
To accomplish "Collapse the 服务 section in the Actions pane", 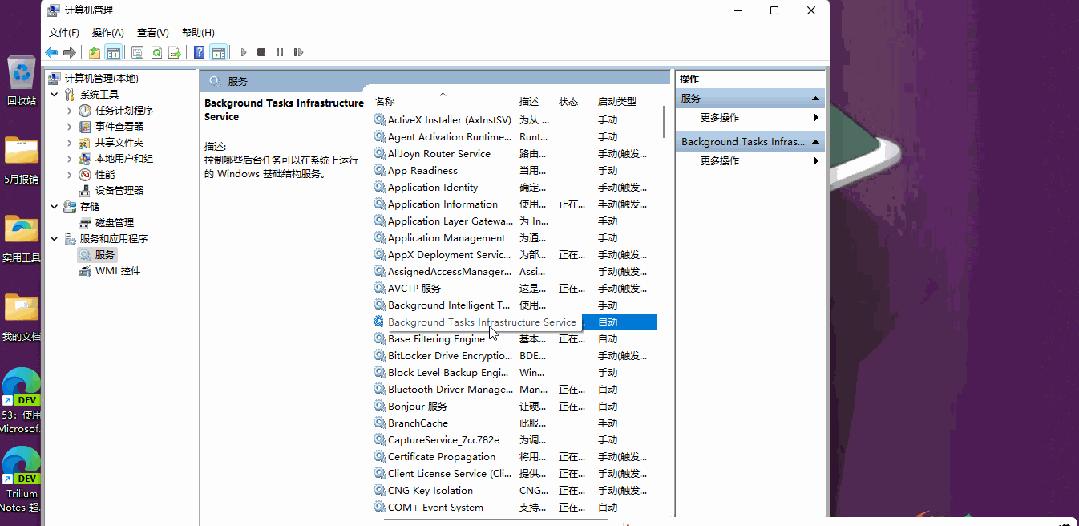I will [816, 99].
